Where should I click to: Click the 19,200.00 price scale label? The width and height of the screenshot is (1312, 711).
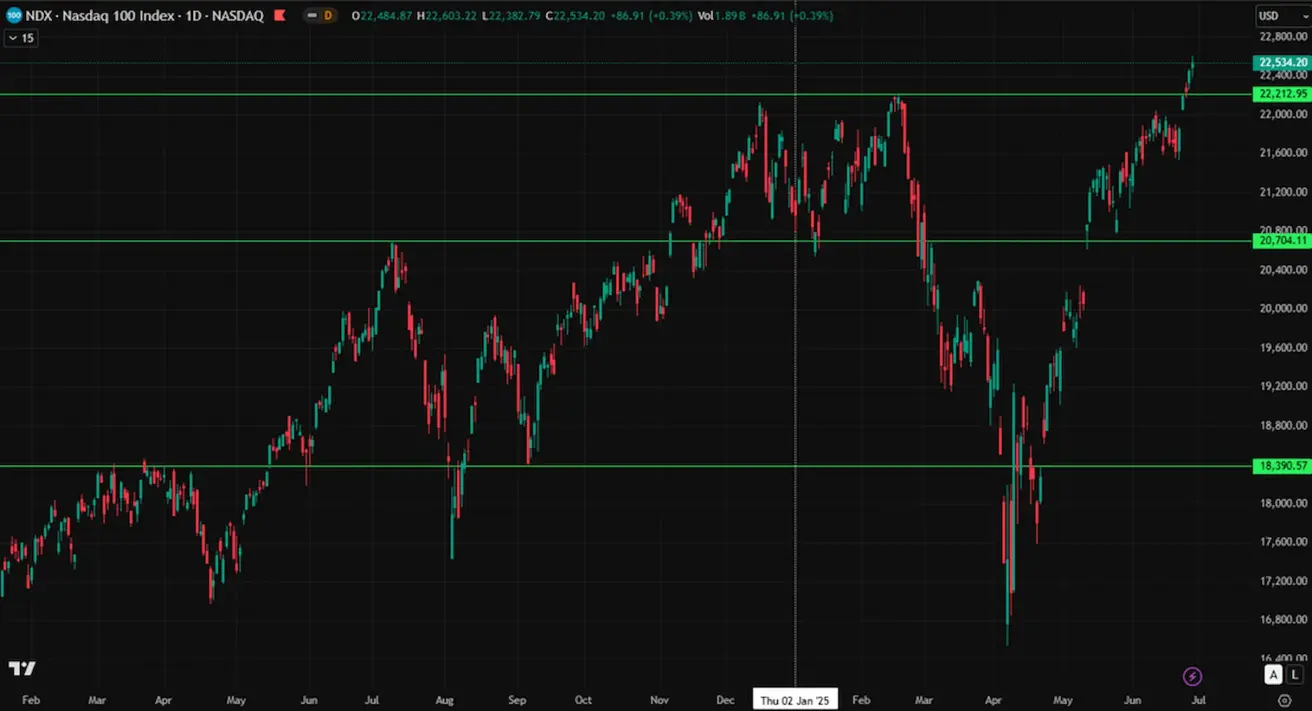coord(1283,386)
